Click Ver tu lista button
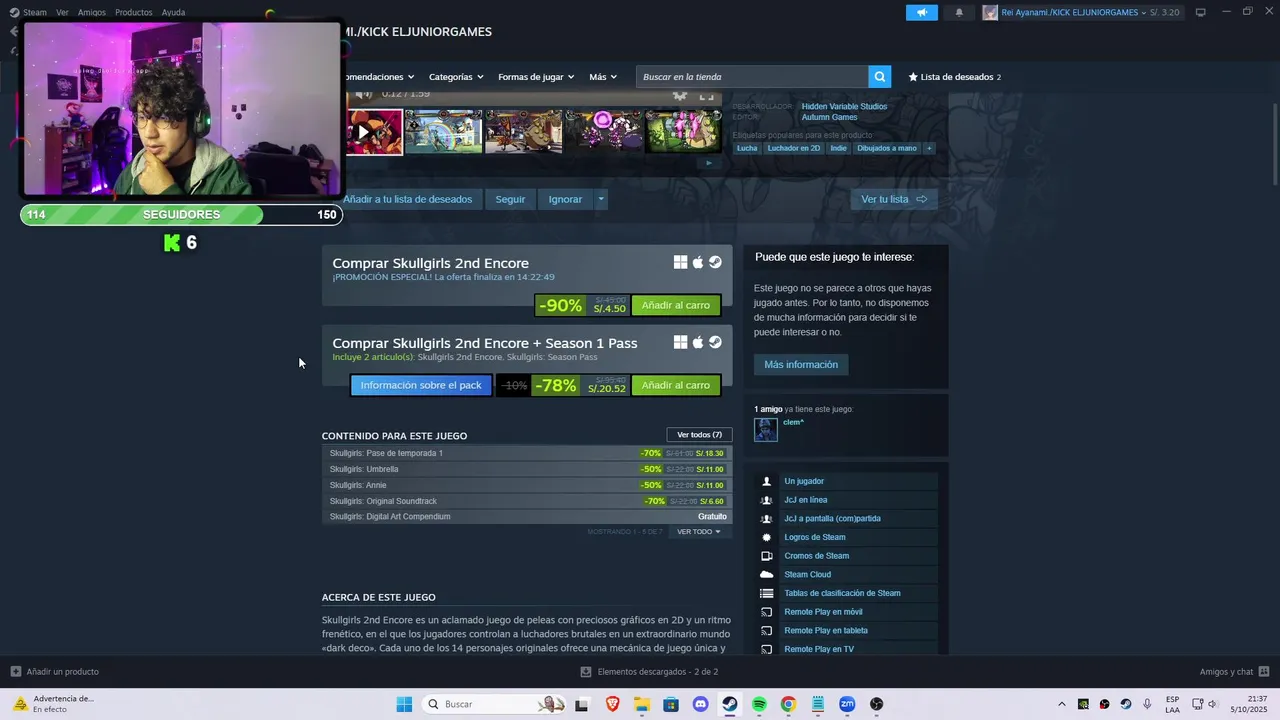 894,199
